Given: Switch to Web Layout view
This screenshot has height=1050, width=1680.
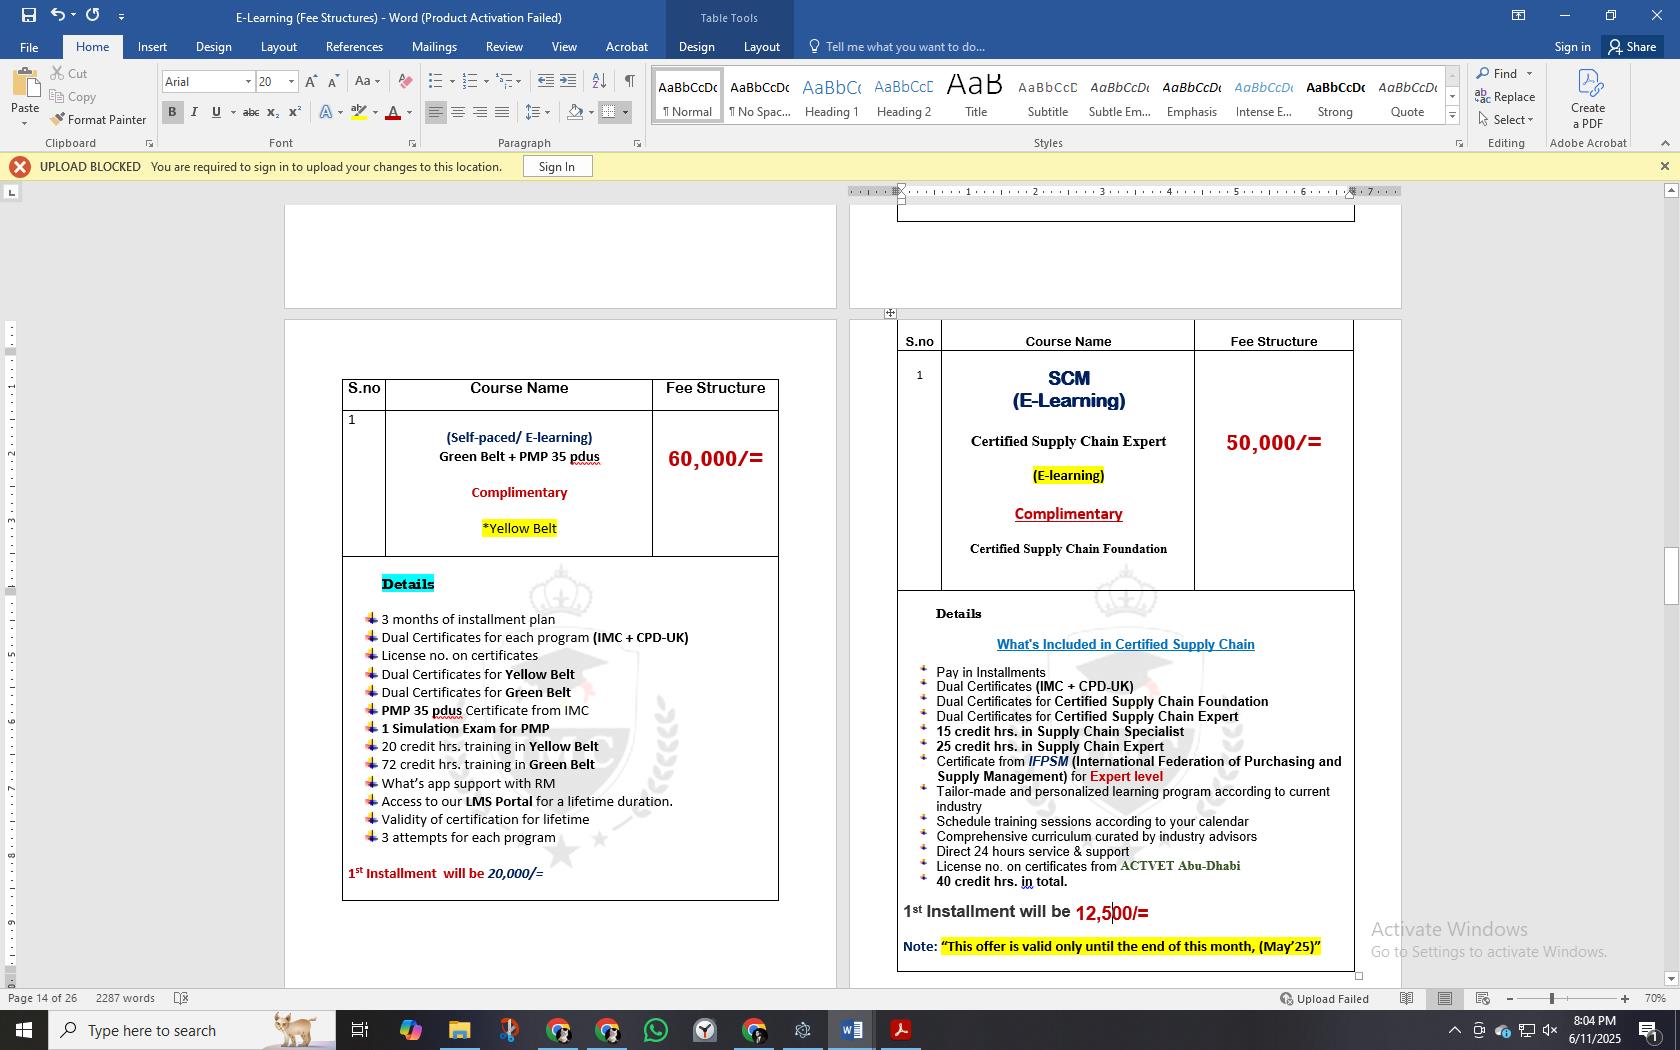Looking at the screenshot, I should [x=1483, y=998].
